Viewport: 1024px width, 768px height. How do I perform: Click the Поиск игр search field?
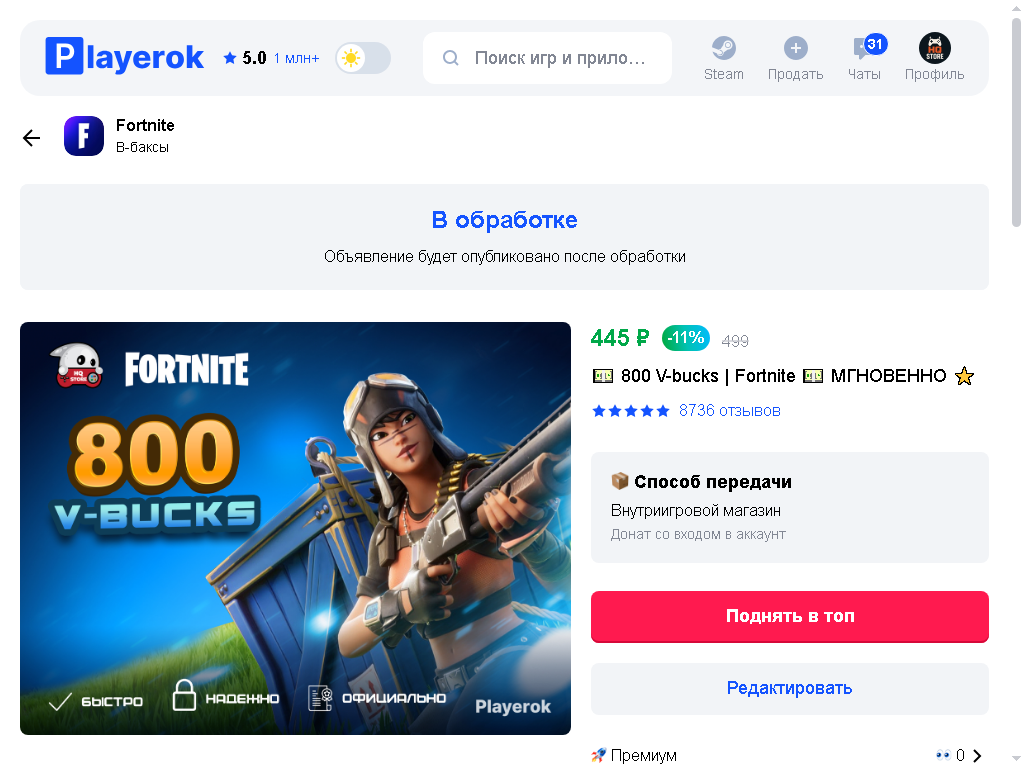point(547,58)
